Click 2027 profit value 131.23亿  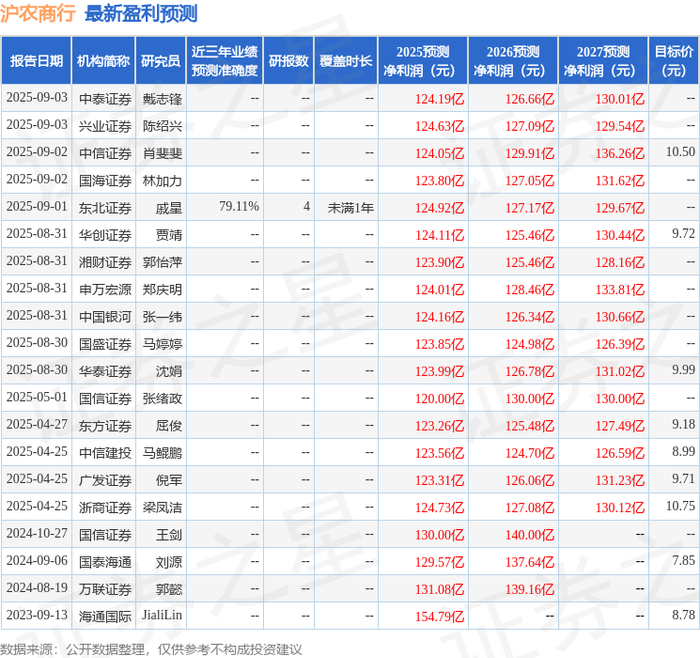pyautogui.click(x=620, y=480)
